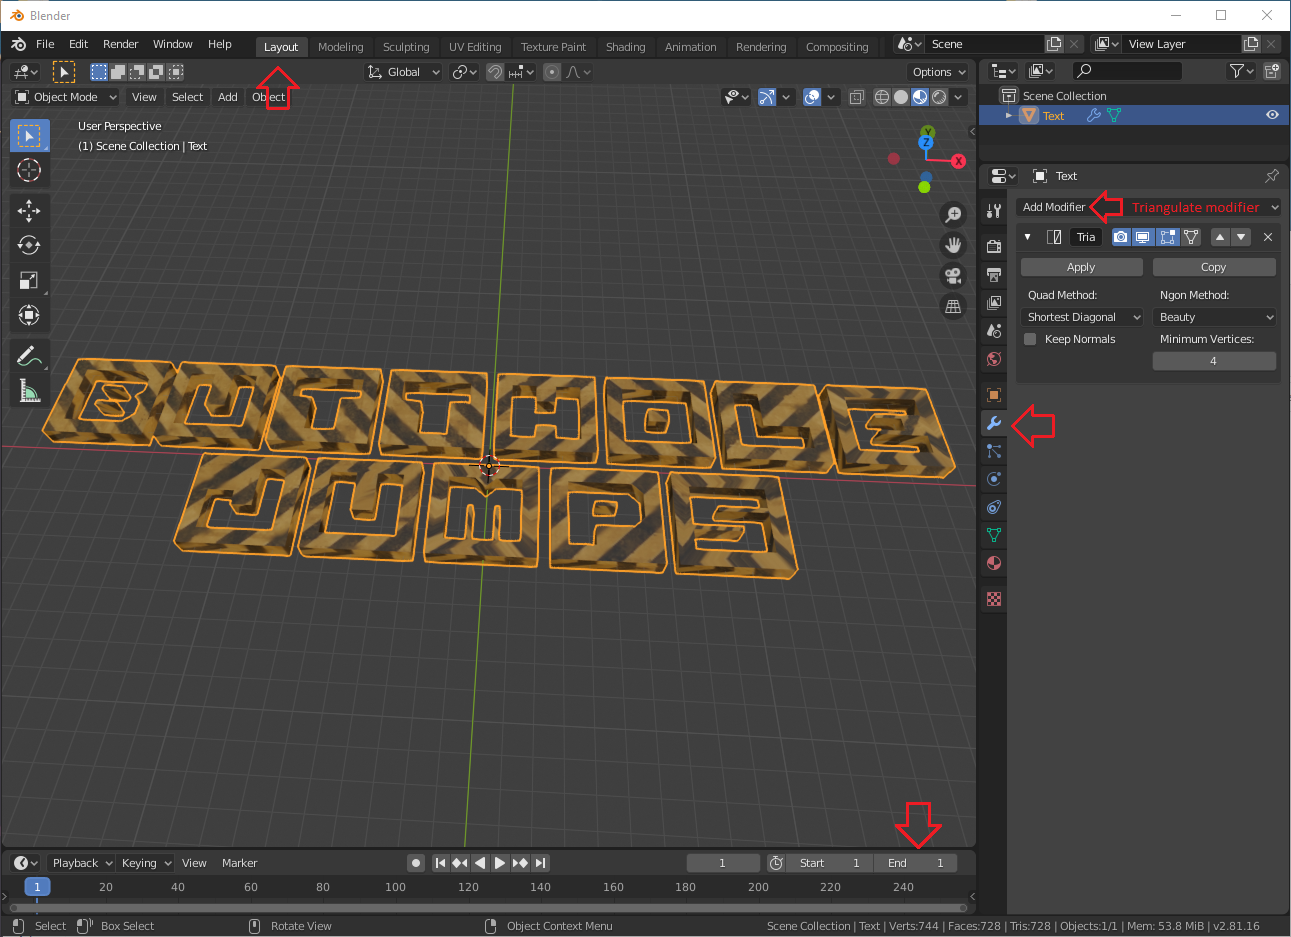The image size is (1291, 937).
Task: Click the pan view hand icon
Action: (954, 245)
